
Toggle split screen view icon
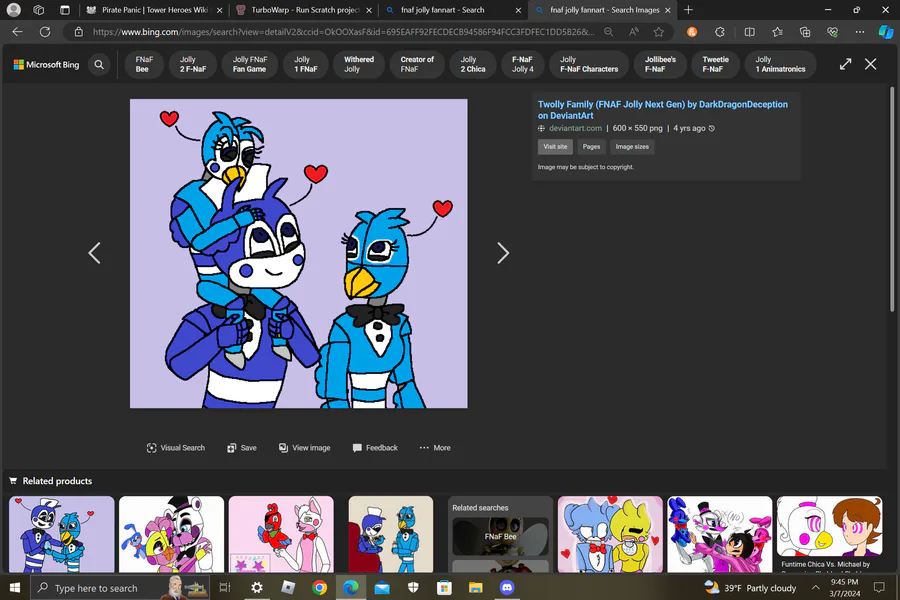[x=749, y=32]
